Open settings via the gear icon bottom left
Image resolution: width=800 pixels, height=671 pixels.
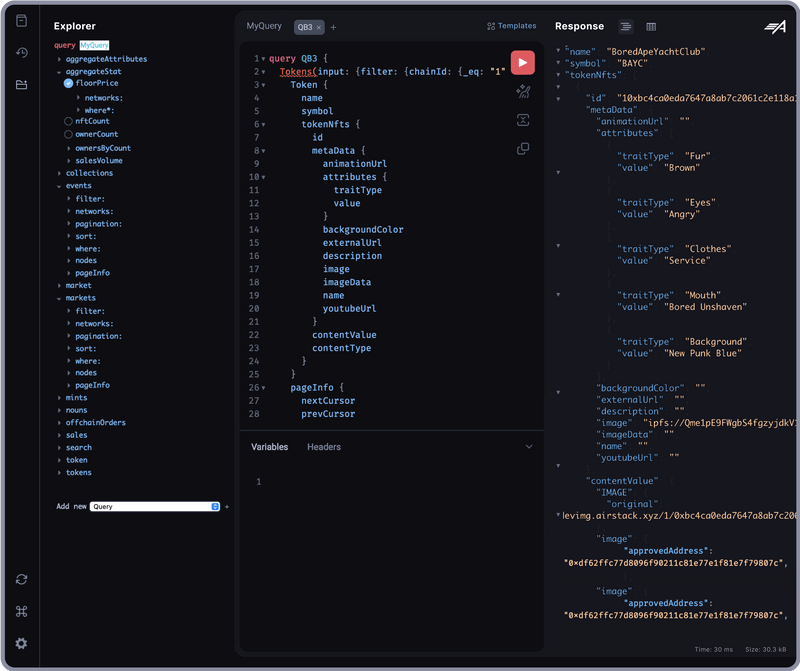[21, 643]
